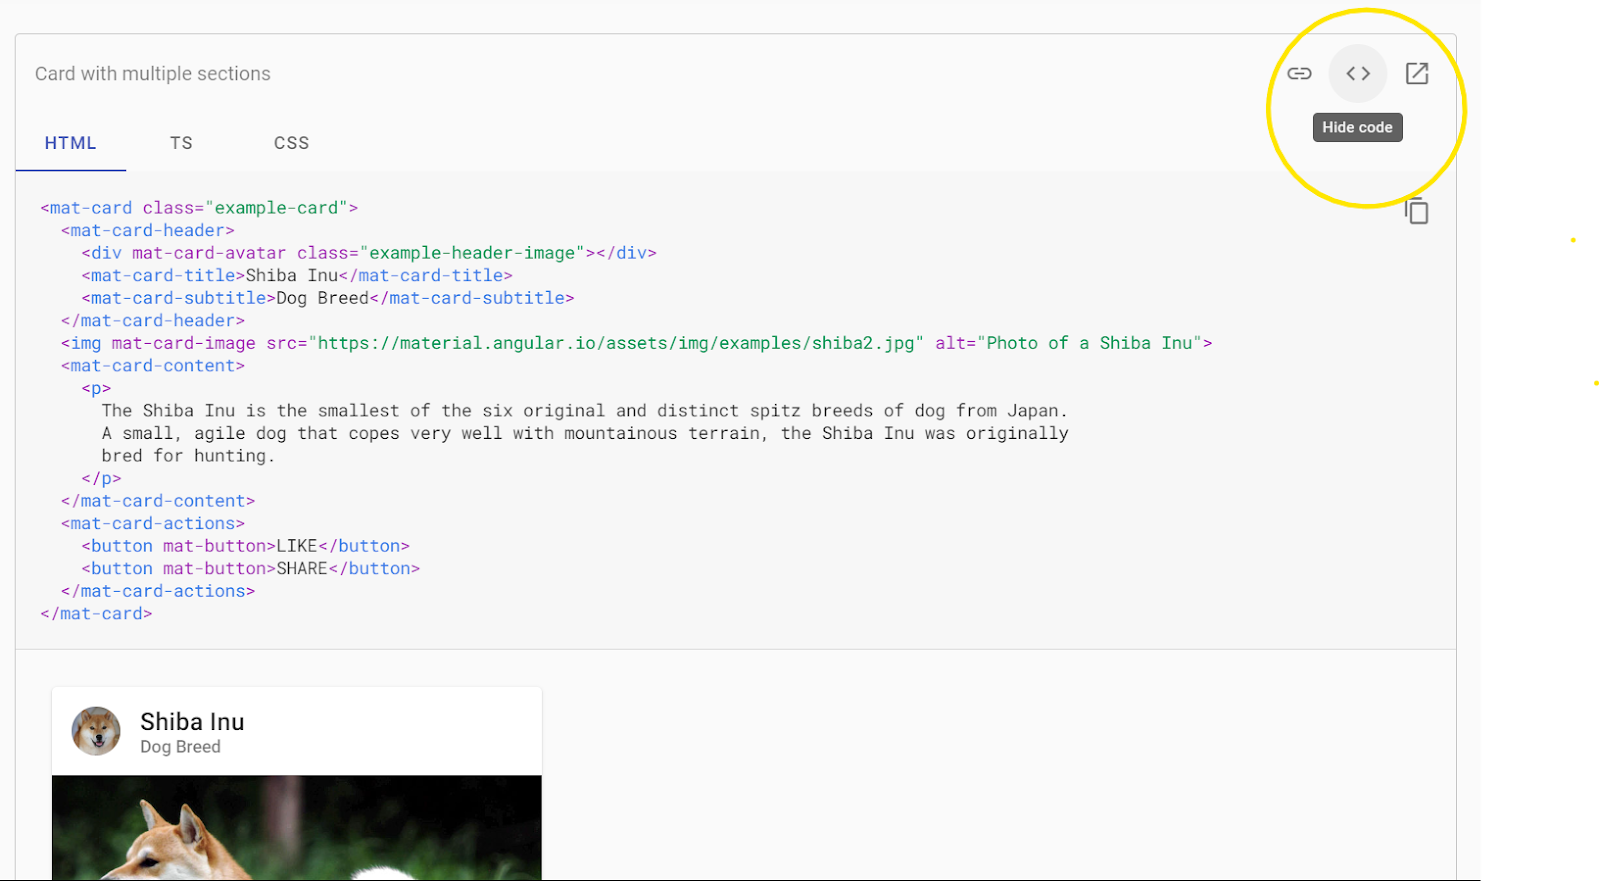The height and width of the screenshot is (881, 1600).
Task: Open example in StackBlitz icon
Action: 1417,73
